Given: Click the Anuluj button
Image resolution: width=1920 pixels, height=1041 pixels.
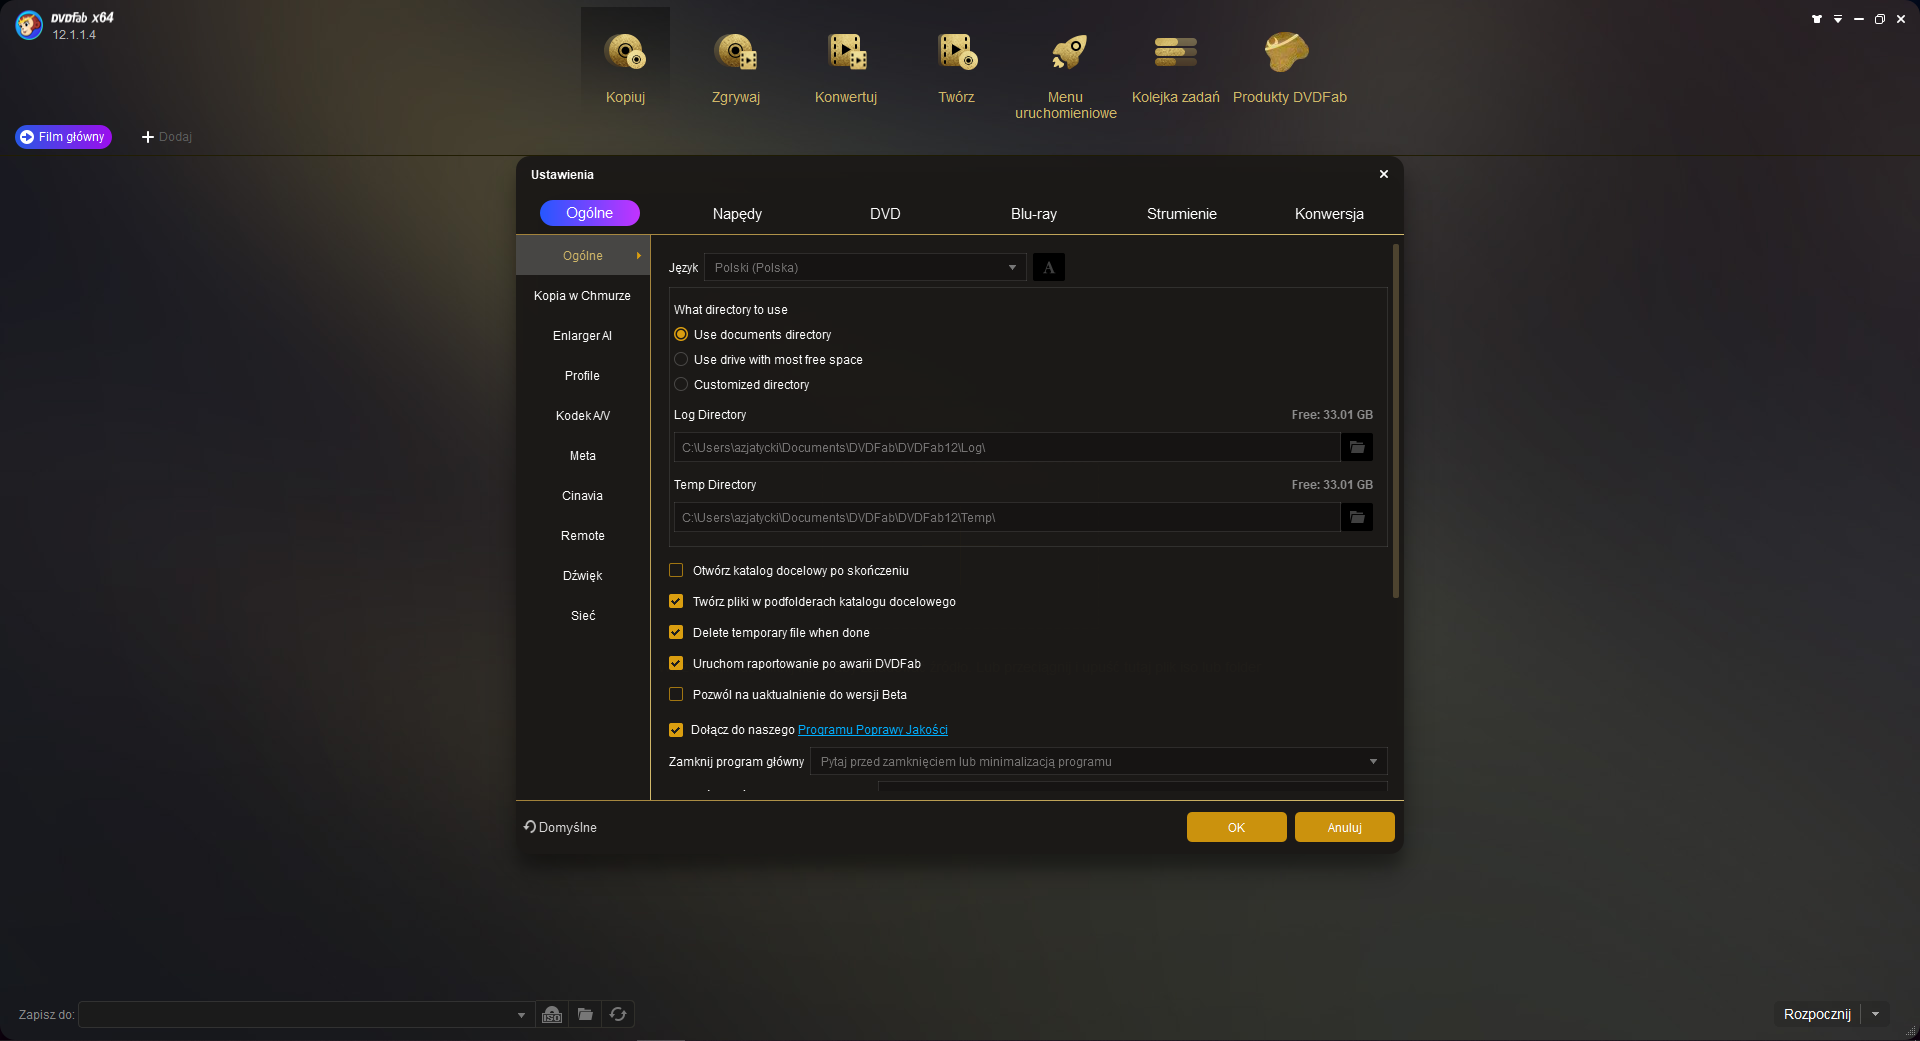Looking at the screenshot, I should click(x=1345, y=827).
